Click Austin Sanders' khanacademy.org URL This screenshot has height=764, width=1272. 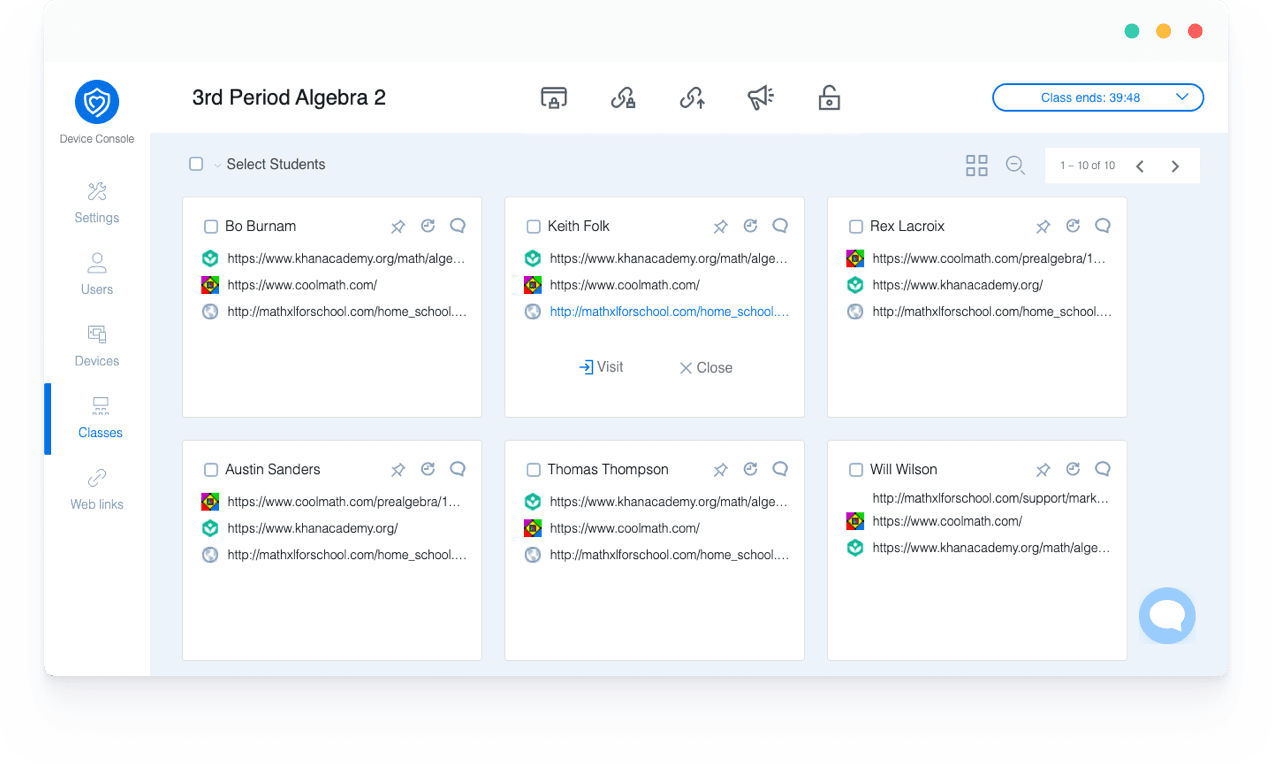click(x=313, y=528)
